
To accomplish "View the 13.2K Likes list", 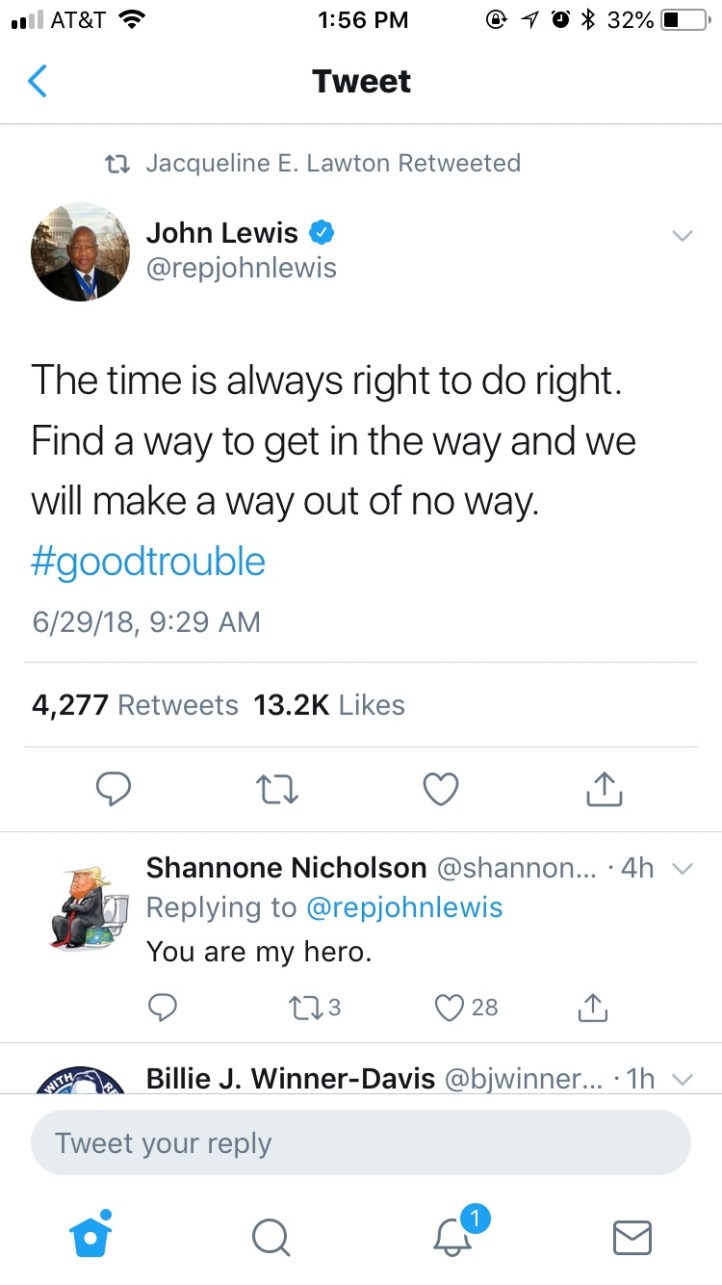I will click(x=329, y=705).
